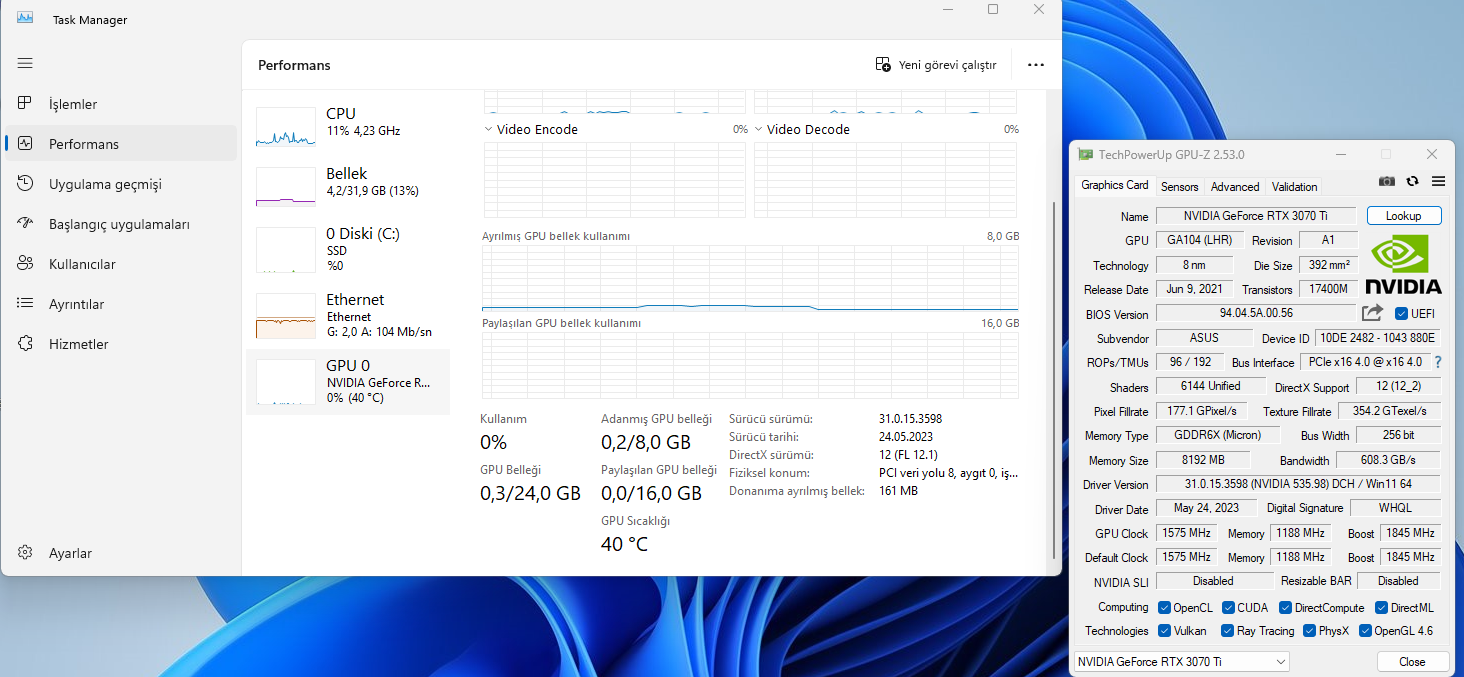
Task: Click the Paylaşılan GPU bellek kullanımı graph
Action: [x=750, y=366]
